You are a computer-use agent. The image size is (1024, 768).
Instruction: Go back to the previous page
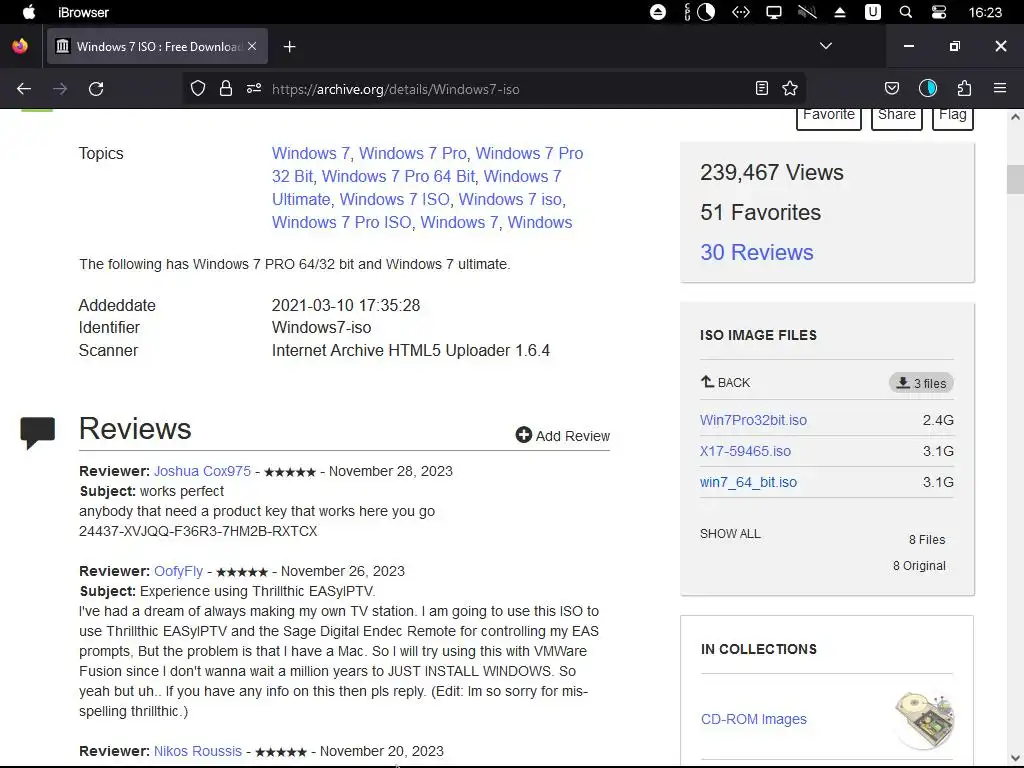tap(24, 89)
